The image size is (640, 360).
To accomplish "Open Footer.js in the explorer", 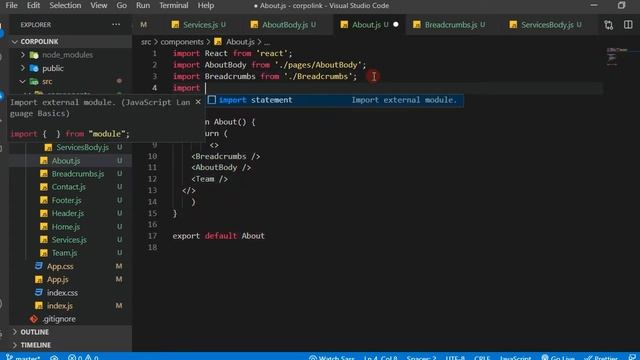I will pos(66,200).
